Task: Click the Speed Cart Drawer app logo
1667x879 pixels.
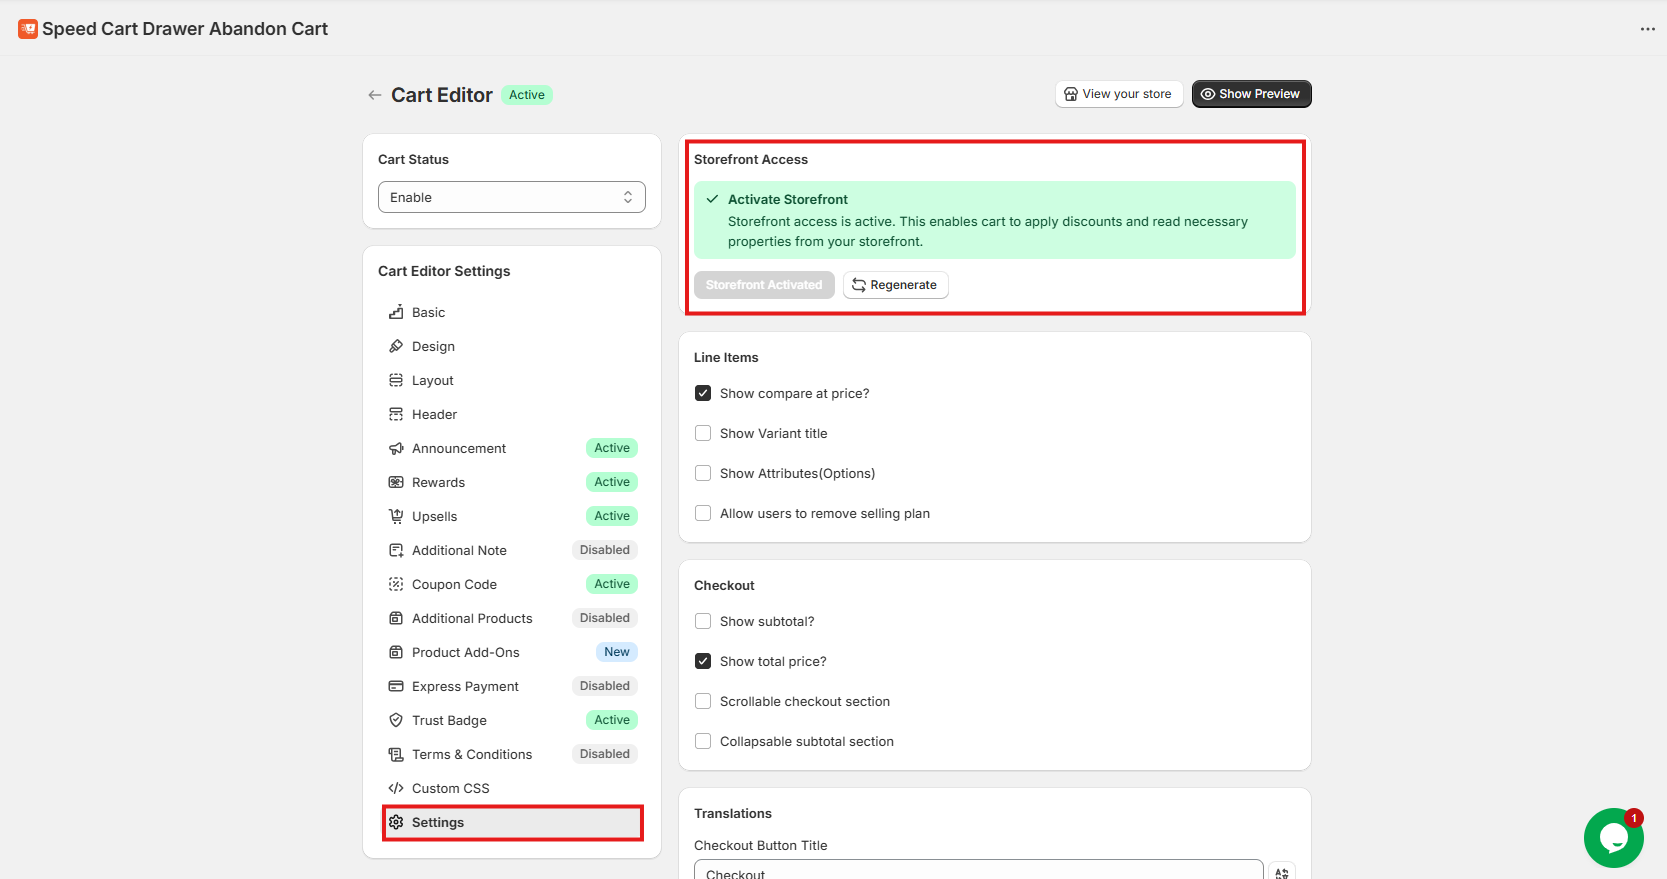Action: pyautogui.click(x=28, y=29)
